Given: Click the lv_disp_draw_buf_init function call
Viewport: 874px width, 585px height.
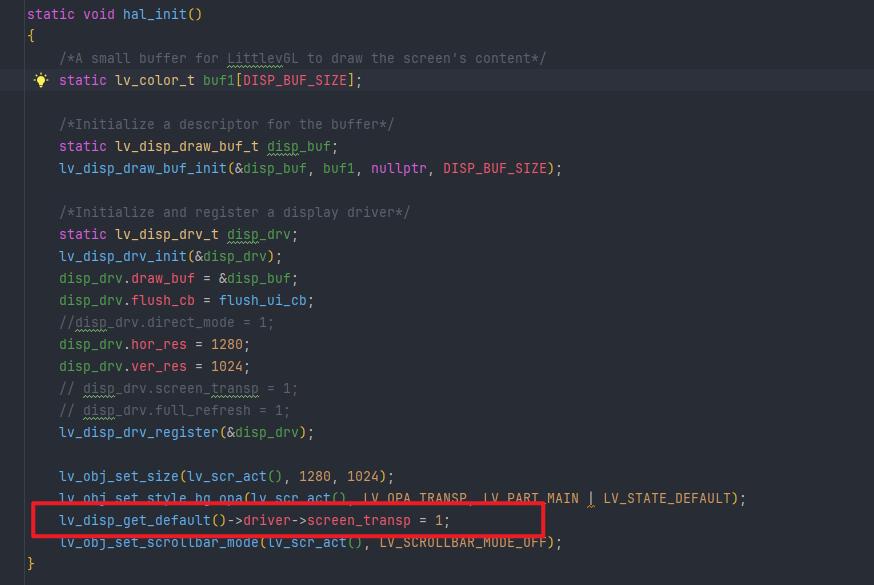Looking at the screenshot, I should point(143,168).
